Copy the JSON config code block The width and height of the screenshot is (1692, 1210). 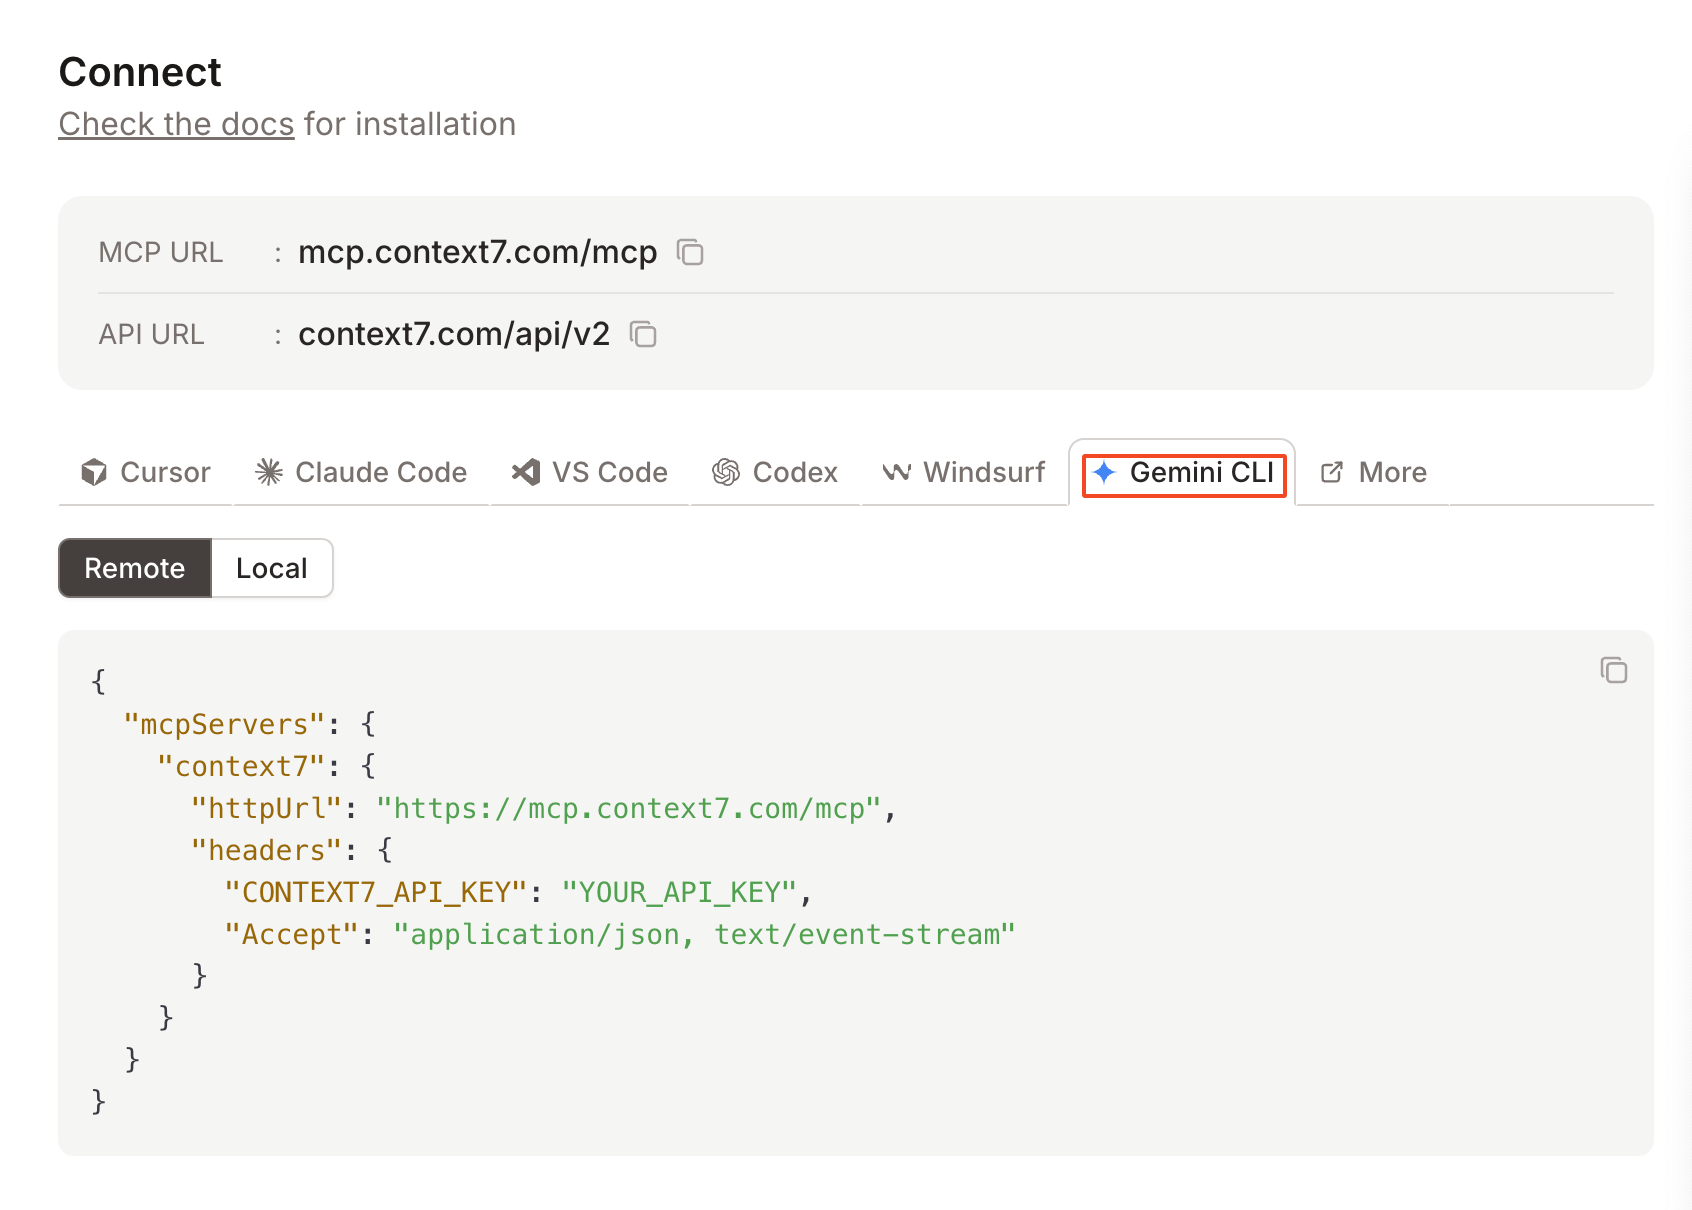point(1613,670)
